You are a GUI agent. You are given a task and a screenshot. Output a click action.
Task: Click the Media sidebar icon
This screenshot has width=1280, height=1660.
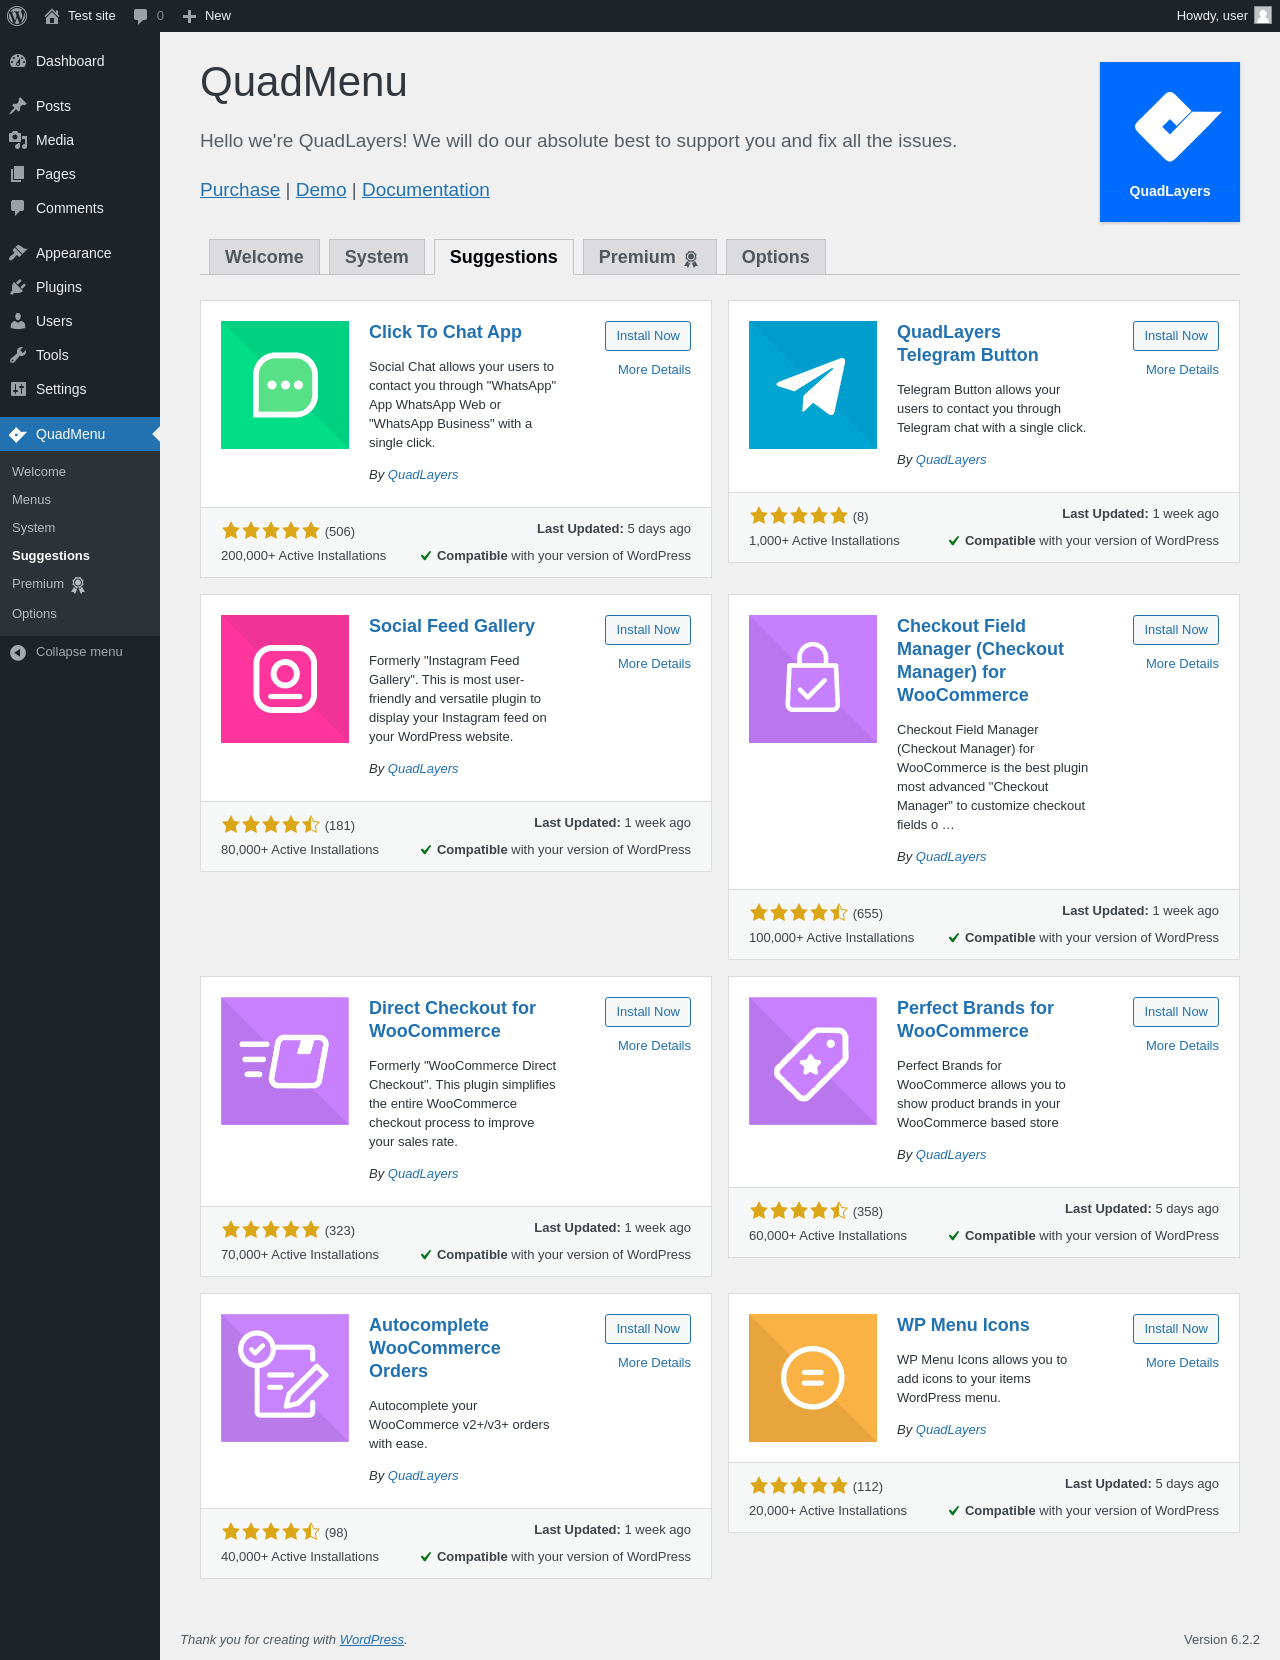click(18, 140)
